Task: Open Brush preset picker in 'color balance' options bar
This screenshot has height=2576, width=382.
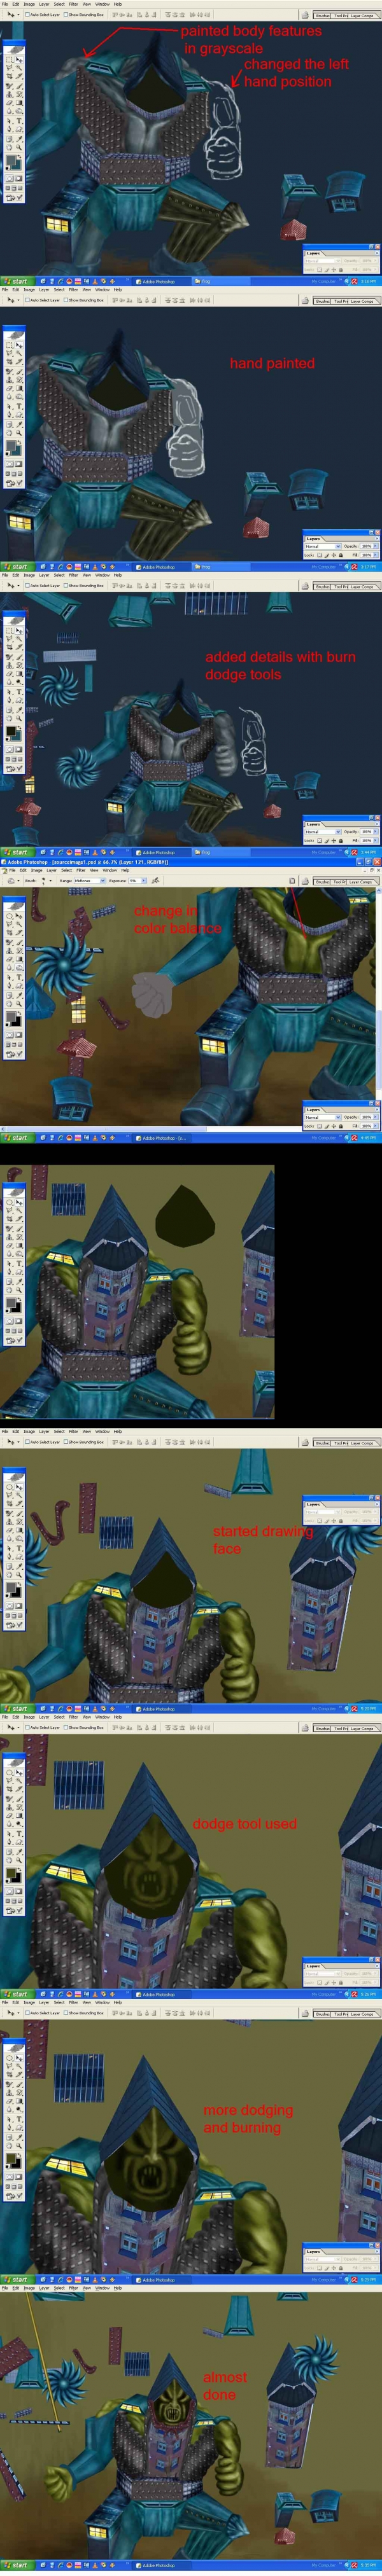Action: [45, 880]
